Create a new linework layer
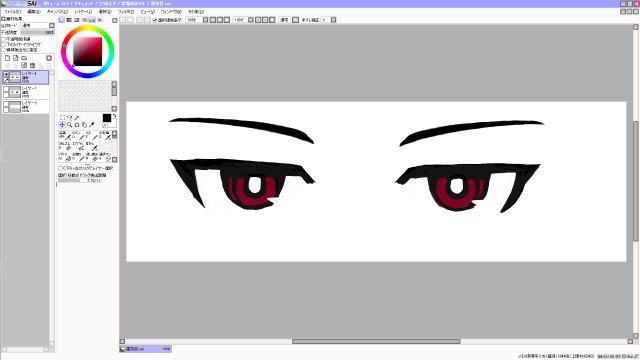Viewport: 640px width, 360px height. (16, 58)
